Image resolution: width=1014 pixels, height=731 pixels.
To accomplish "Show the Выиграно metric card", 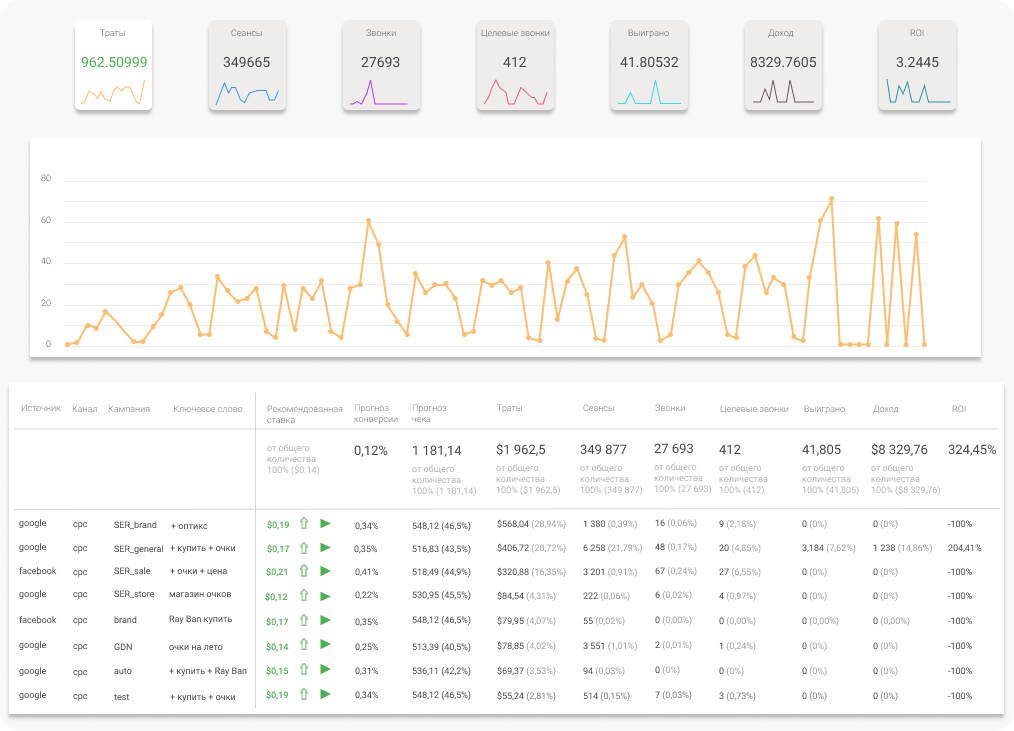I will [x=649, y=66].
